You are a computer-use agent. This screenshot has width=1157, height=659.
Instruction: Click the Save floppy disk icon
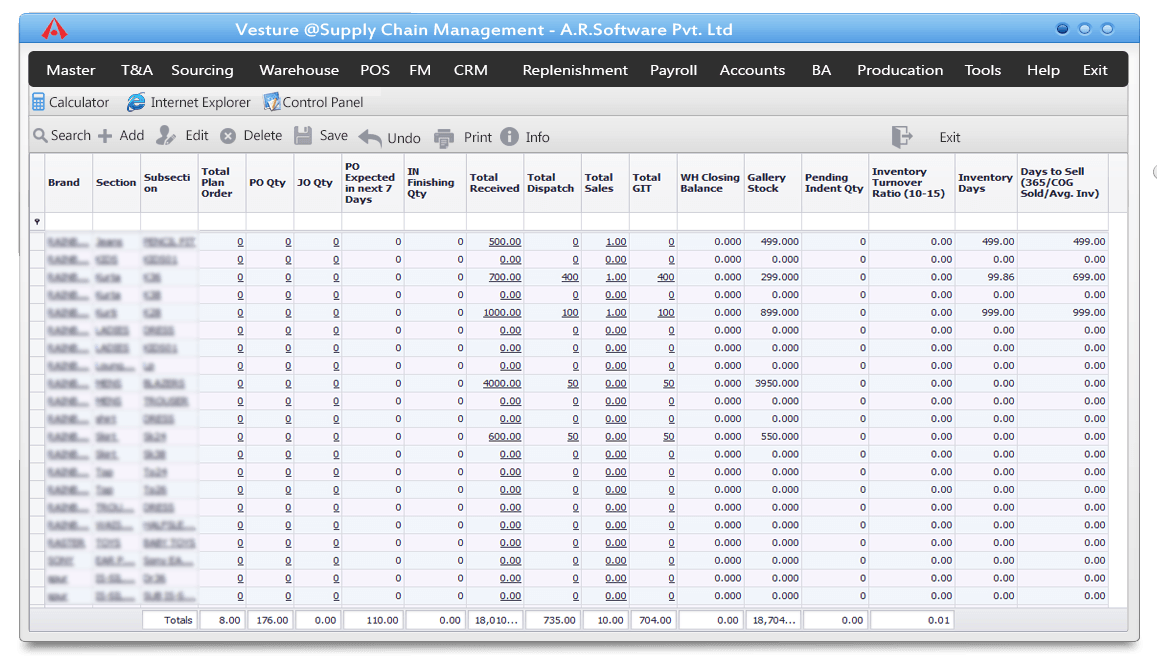(303, 135)
